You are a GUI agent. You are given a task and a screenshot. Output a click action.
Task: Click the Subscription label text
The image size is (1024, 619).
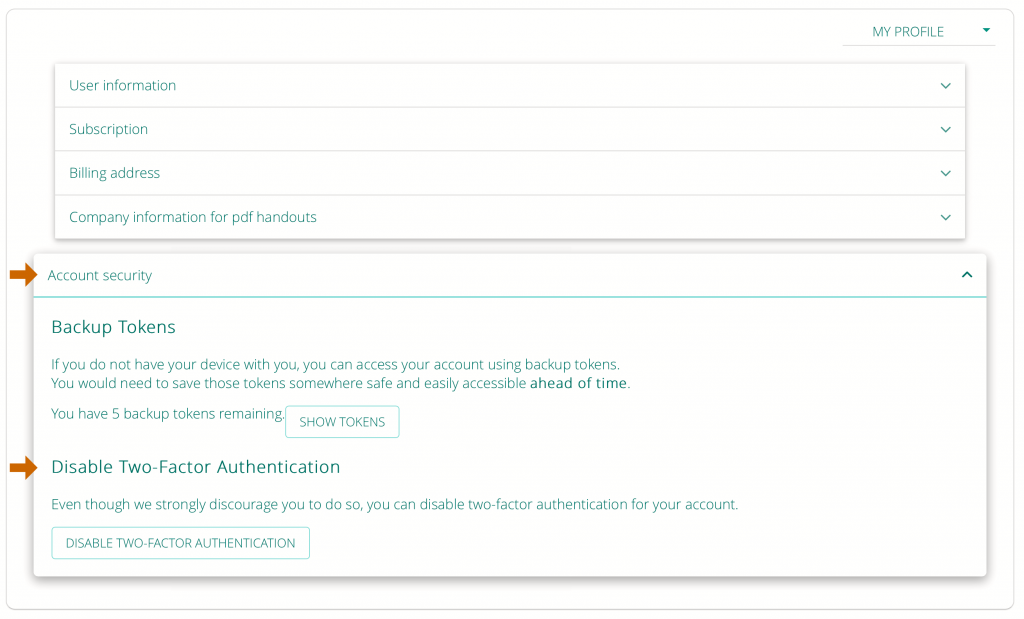(108, 129)
